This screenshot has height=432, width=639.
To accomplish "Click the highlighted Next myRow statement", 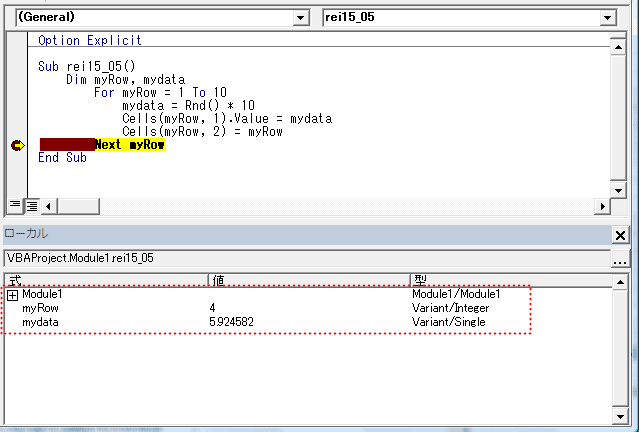I will (x=130, y=145).
